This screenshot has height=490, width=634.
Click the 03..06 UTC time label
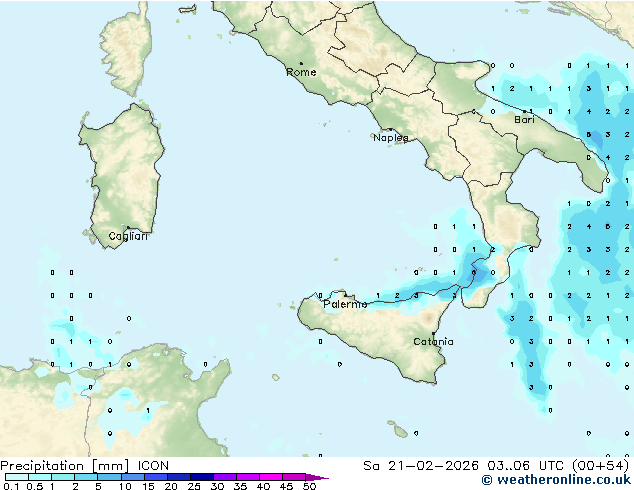coord(526,466)
